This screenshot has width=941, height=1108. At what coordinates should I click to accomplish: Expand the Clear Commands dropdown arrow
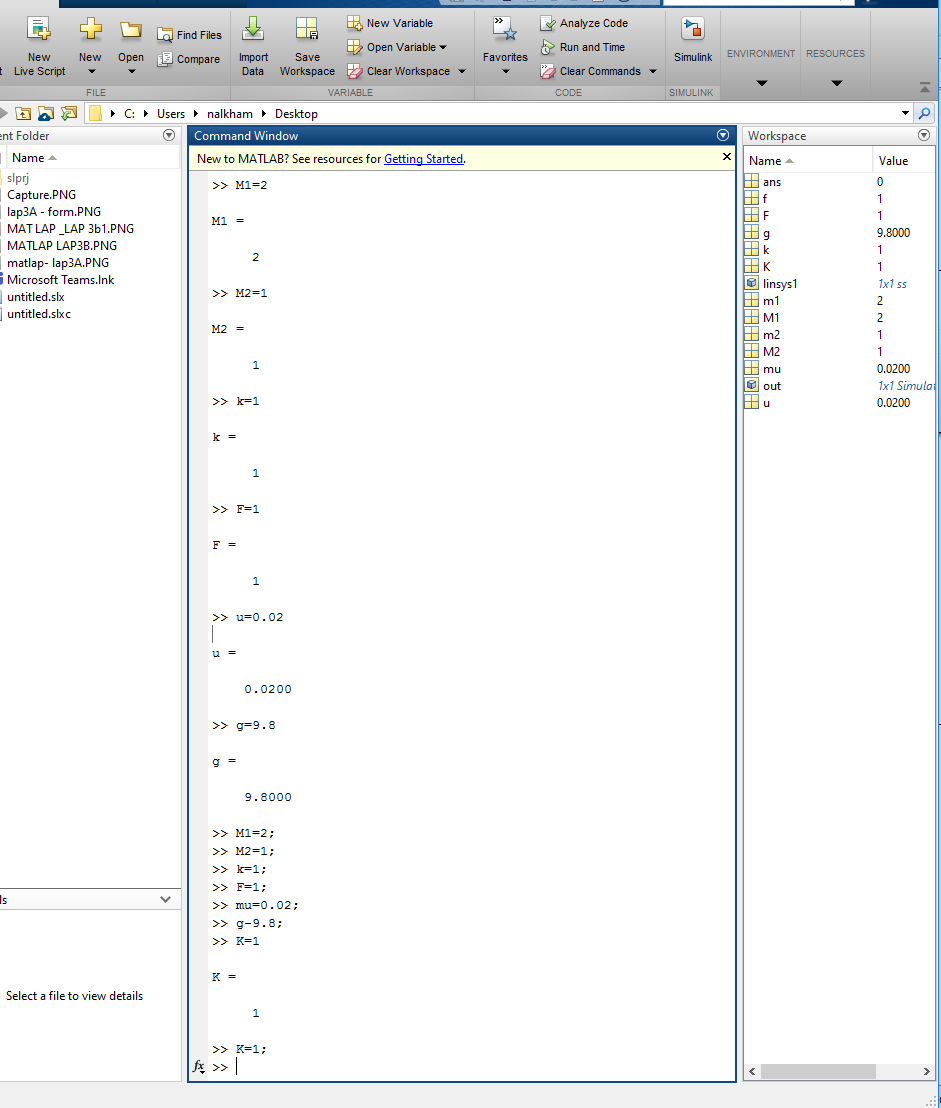(x=653, y=71)
